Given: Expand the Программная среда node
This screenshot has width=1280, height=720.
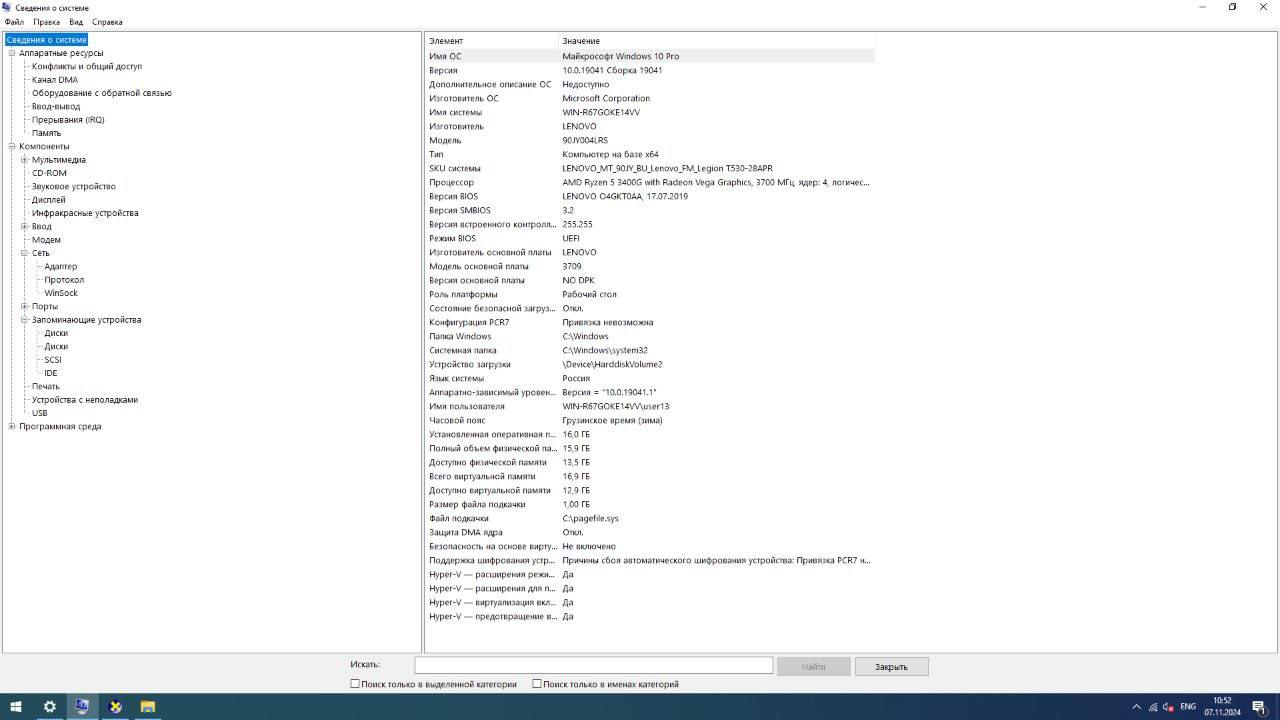Looking at the screenshot, I should click(12, 426).
